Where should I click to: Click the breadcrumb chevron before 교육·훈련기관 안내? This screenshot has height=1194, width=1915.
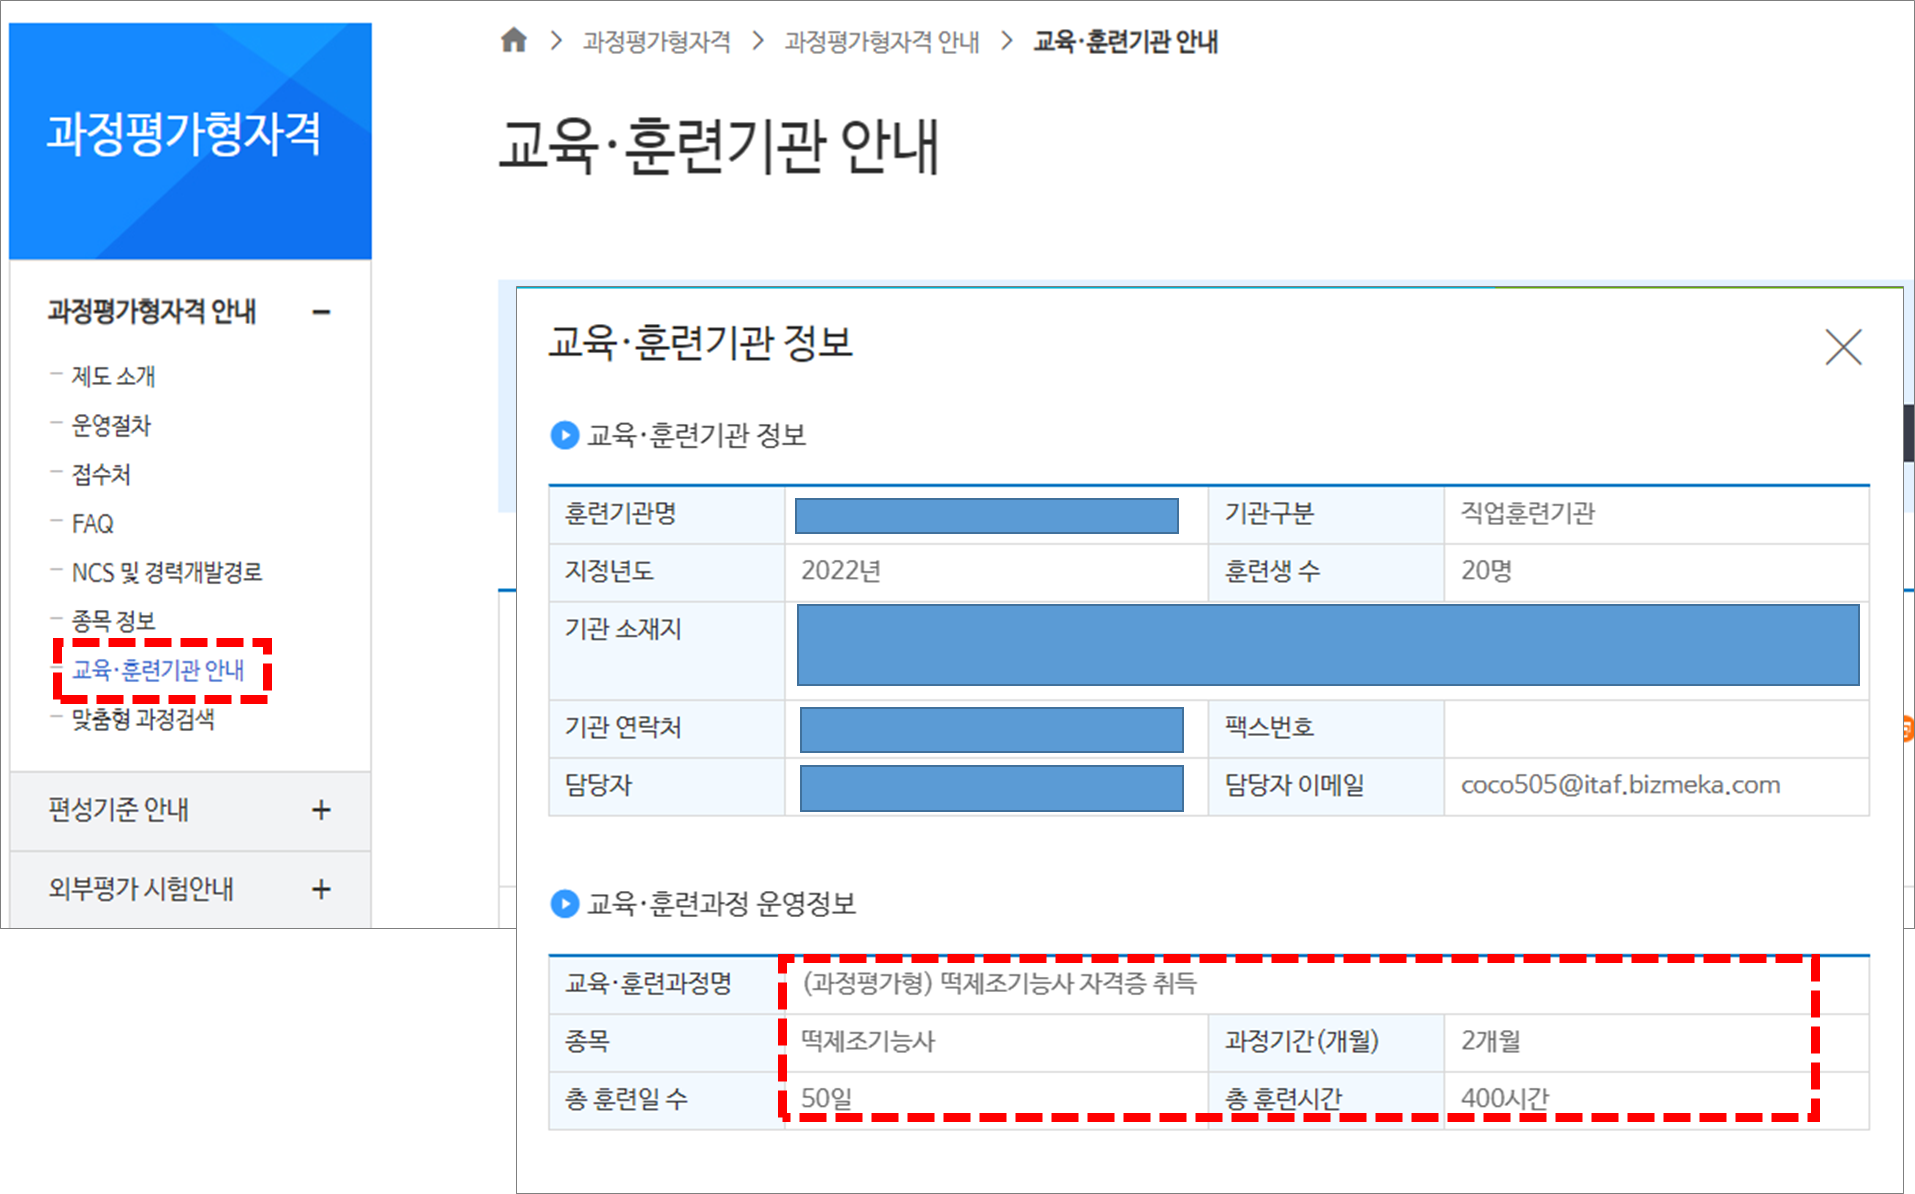pos(1005,41)
